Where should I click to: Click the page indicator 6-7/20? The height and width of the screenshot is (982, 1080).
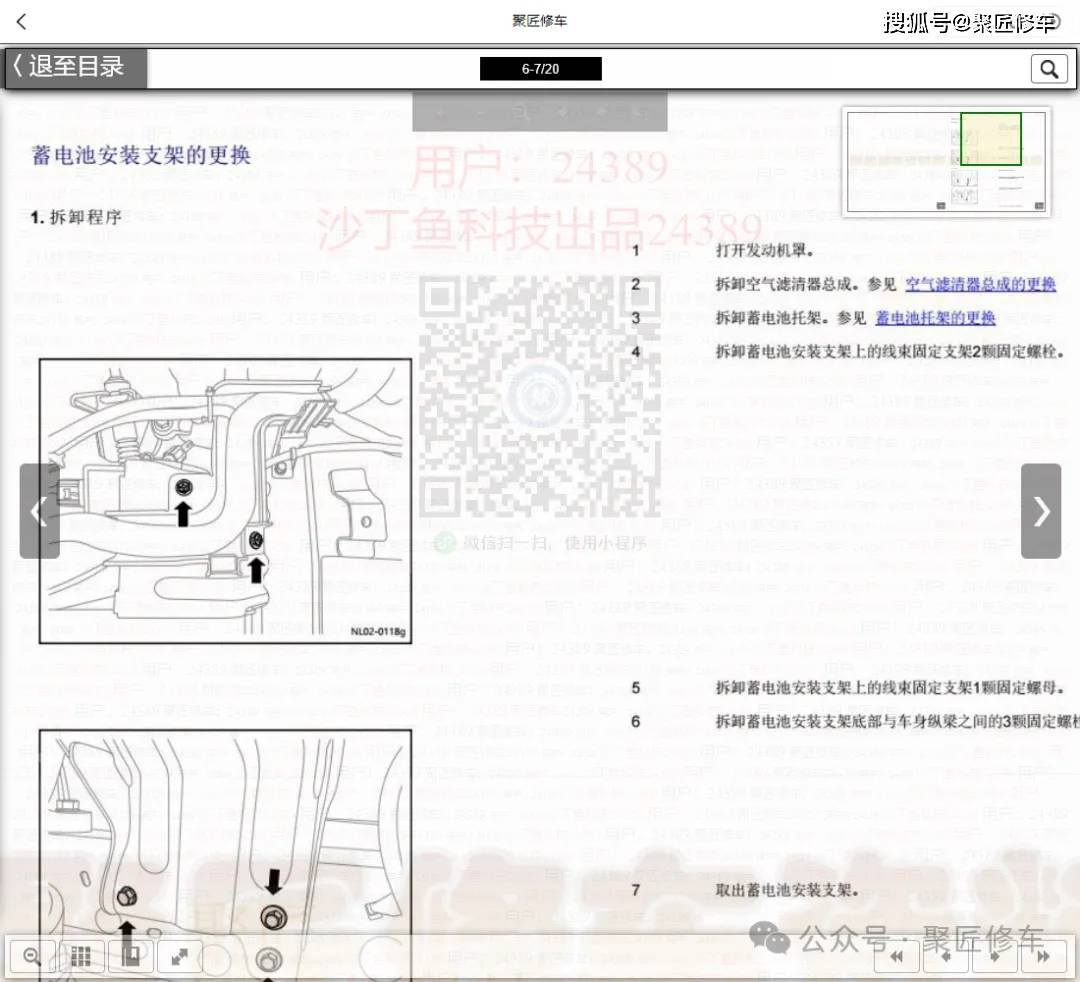[x=540, y=69]
